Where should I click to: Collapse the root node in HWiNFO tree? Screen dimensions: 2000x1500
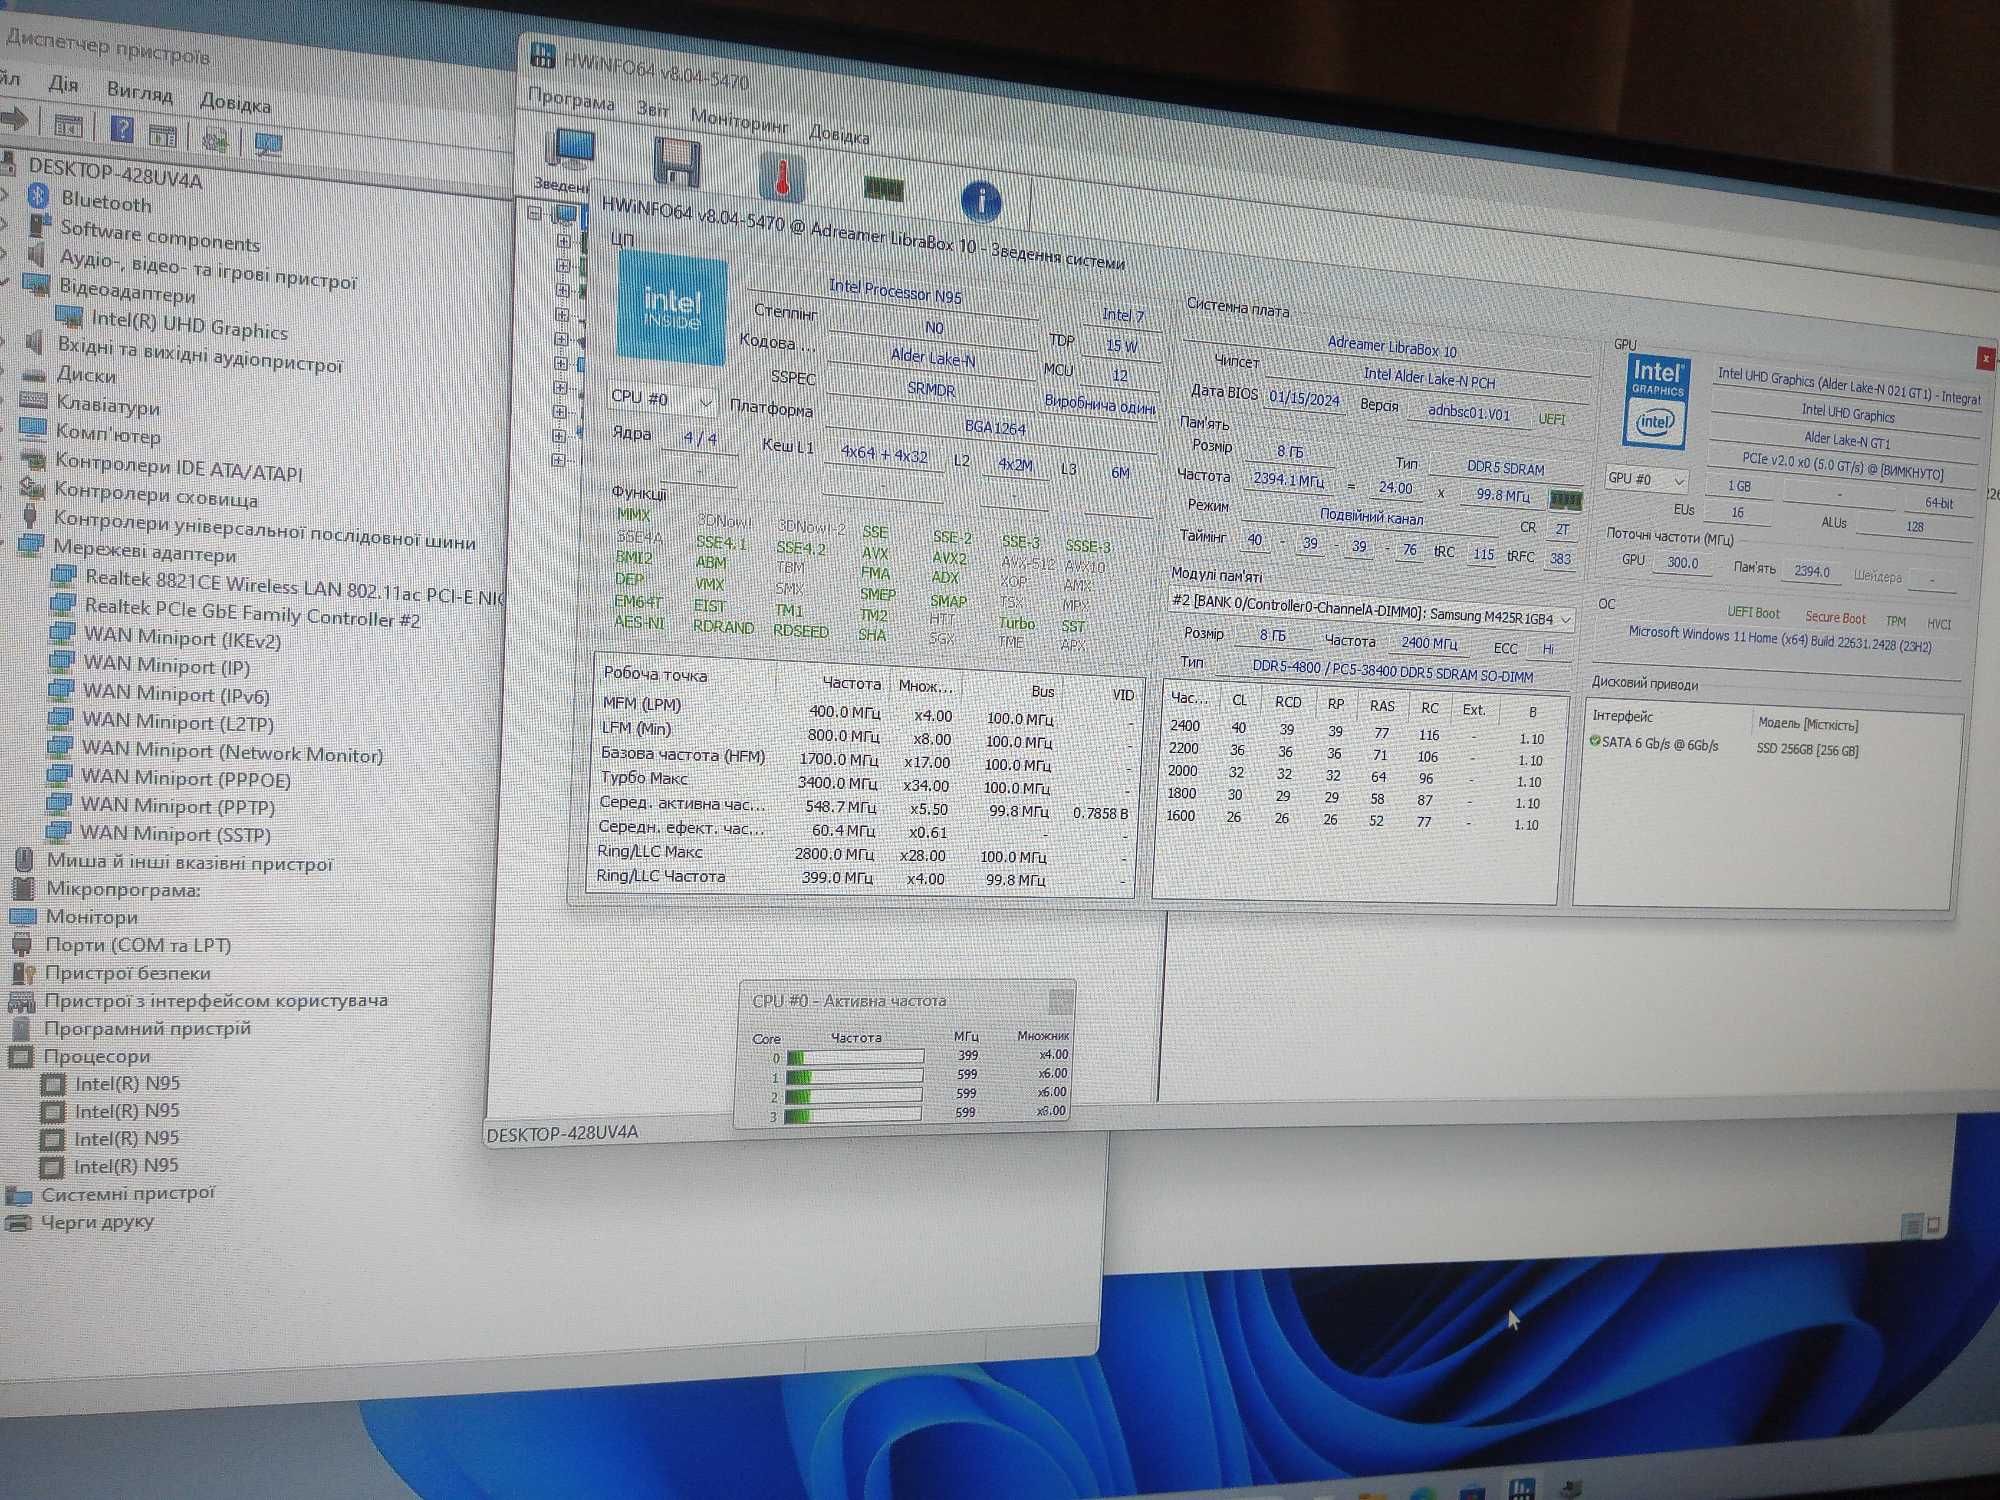(x=535, y=213)
